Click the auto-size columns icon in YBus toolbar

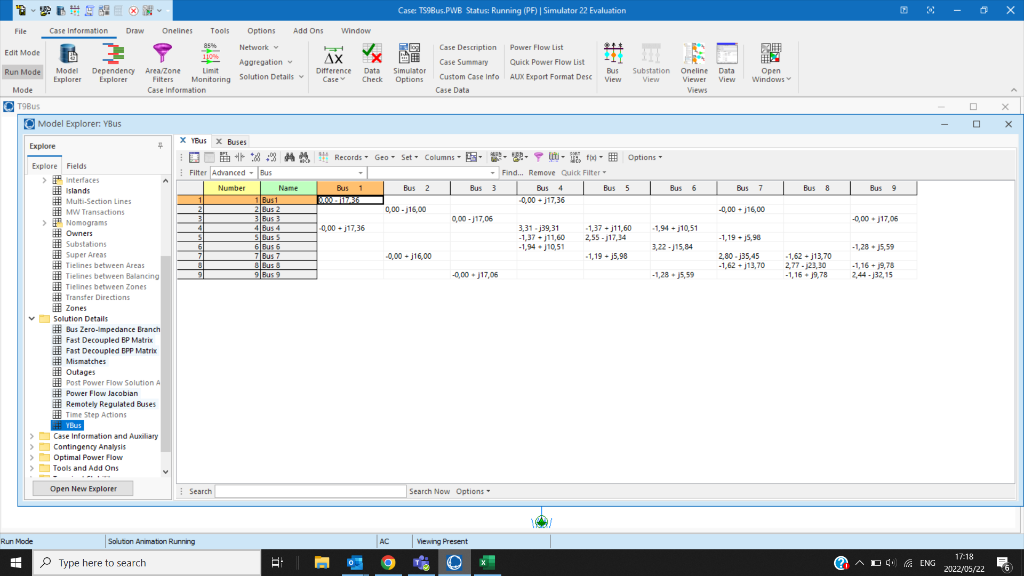point(240,157)
